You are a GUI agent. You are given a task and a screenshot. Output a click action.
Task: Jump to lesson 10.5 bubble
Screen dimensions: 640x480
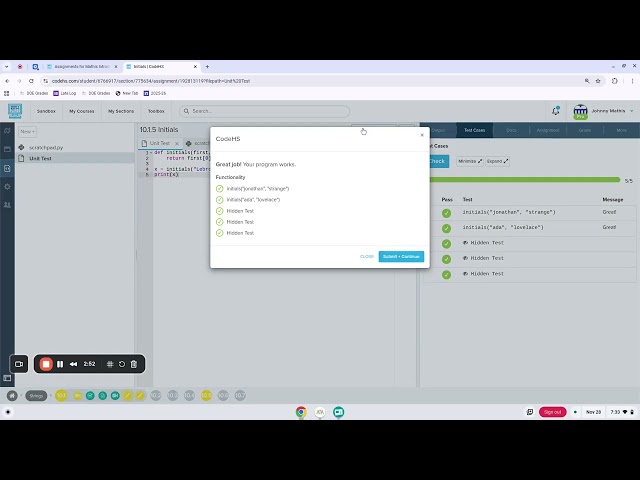(x=206, y=396)
